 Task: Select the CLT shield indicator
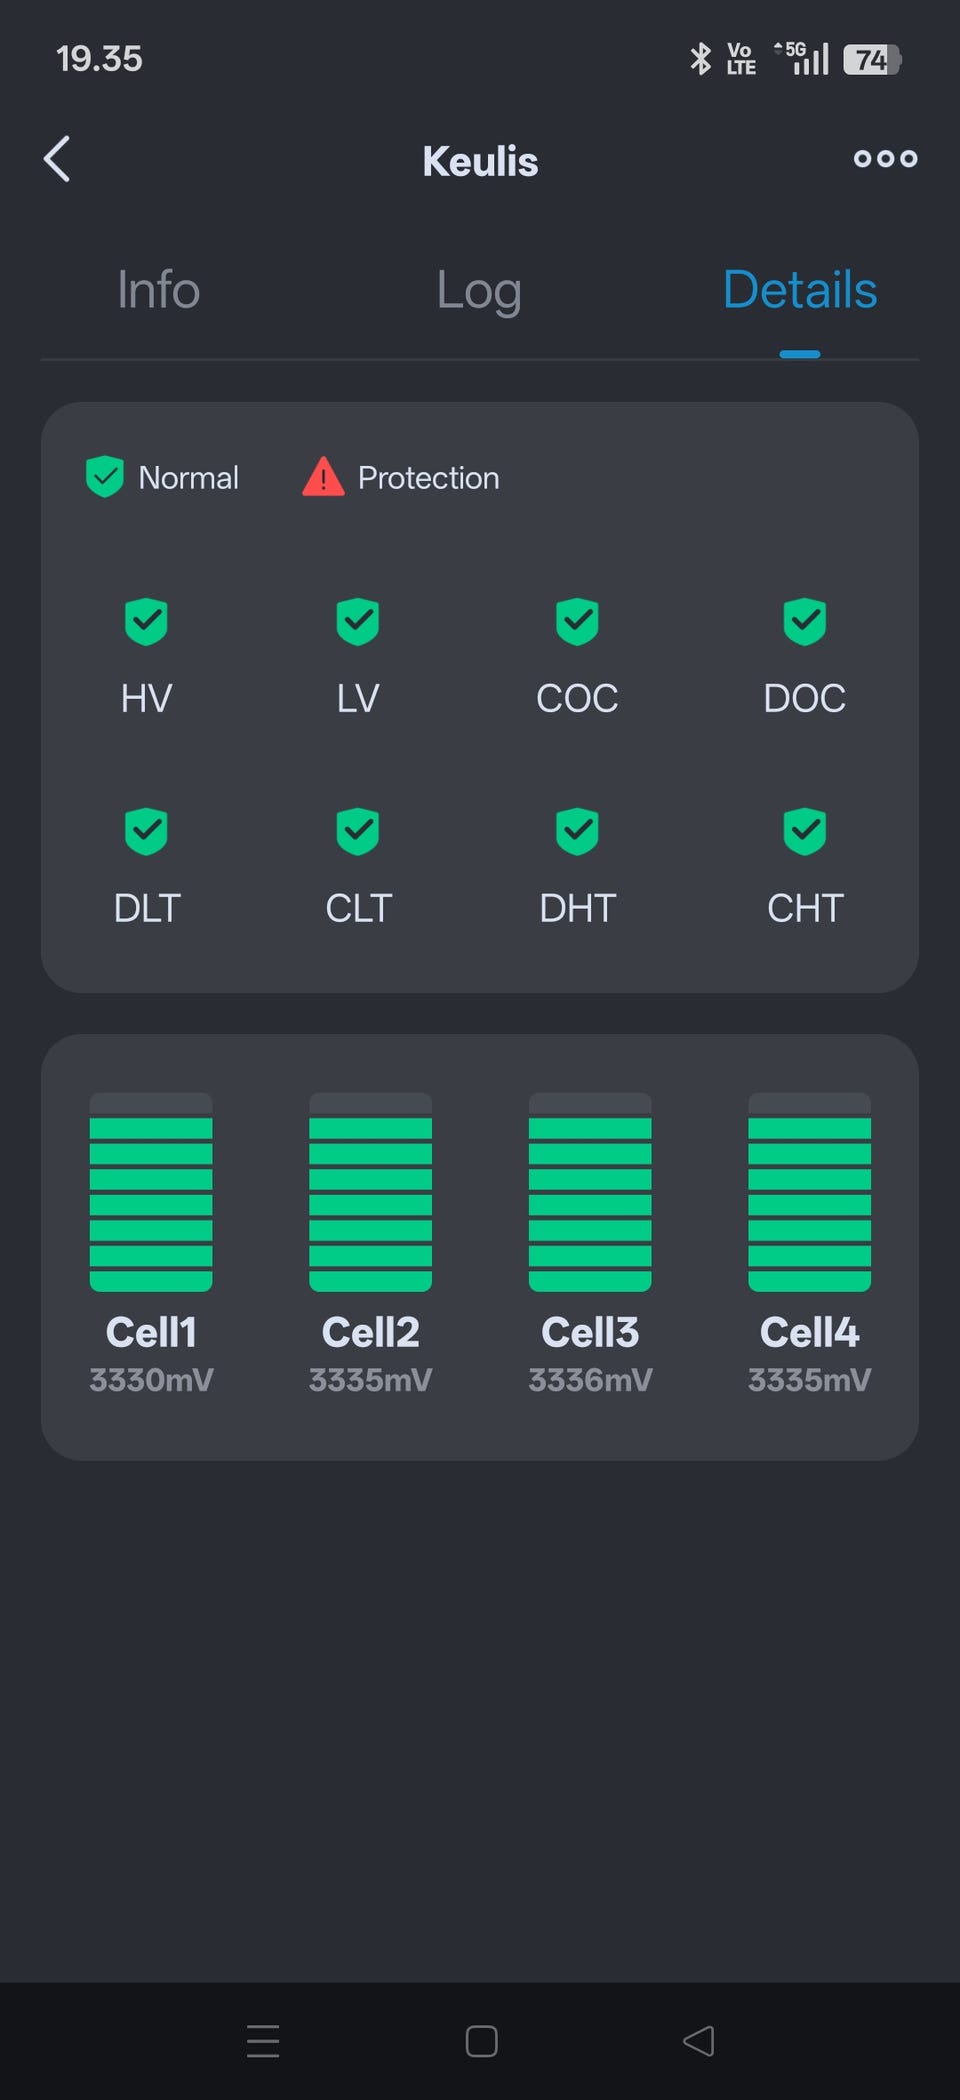358,831
